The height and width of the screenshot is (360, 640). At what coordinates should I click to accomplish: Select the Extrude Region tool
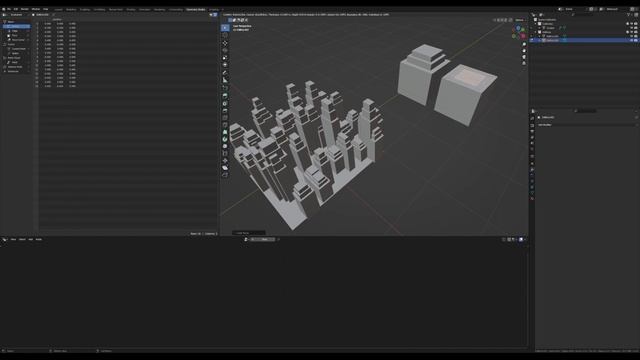[225, 96]
